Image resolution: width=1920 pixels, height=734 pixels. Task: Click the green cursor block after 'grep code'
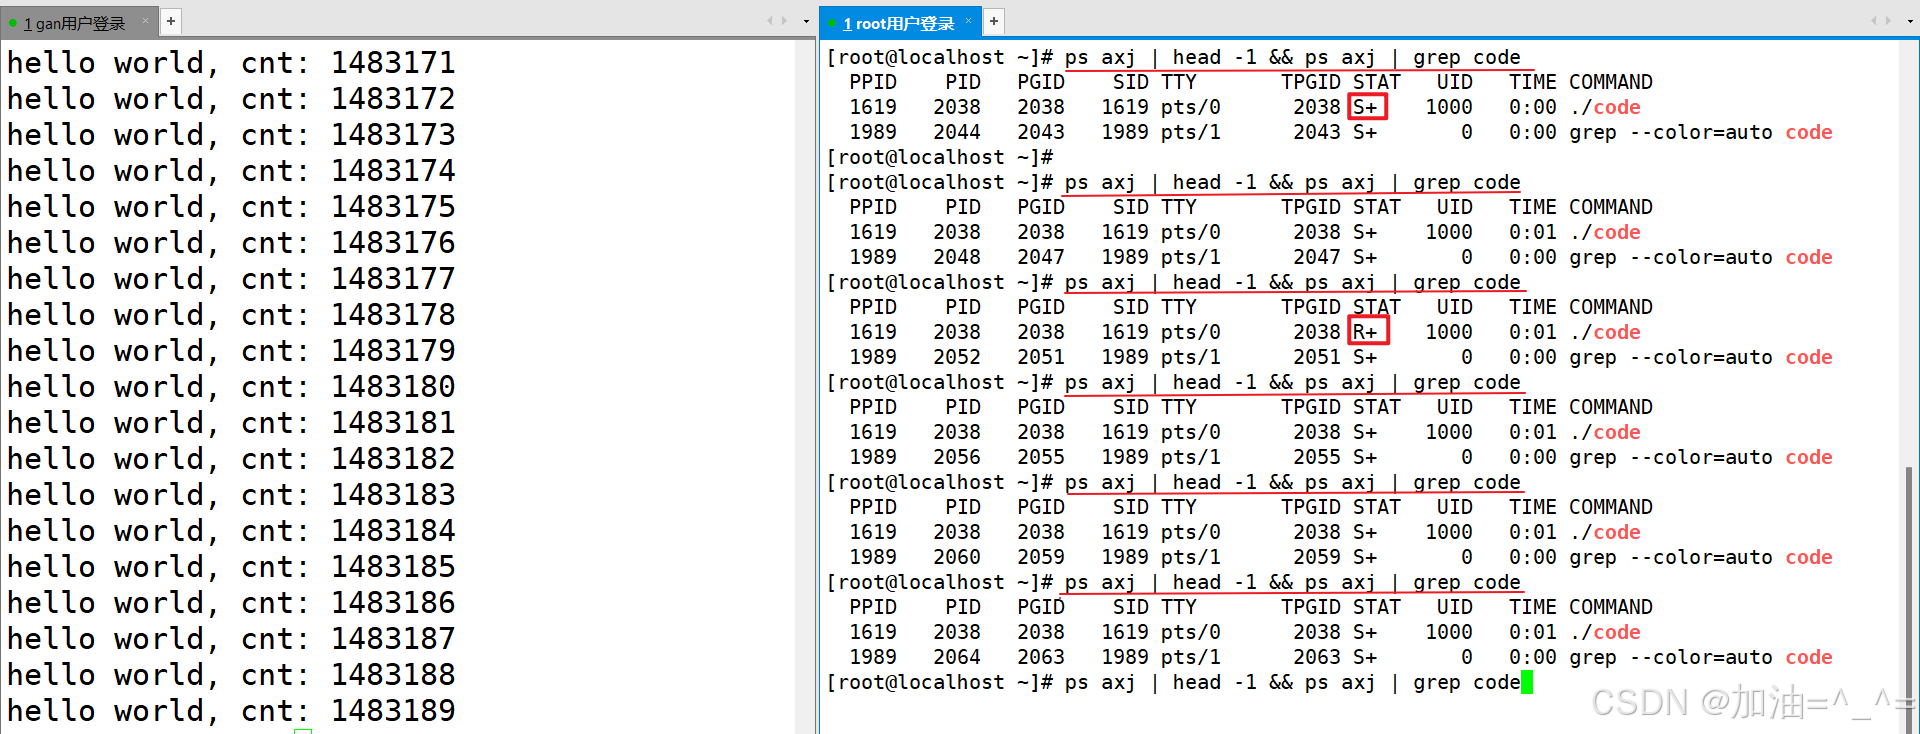click(x=1527, y=682)
